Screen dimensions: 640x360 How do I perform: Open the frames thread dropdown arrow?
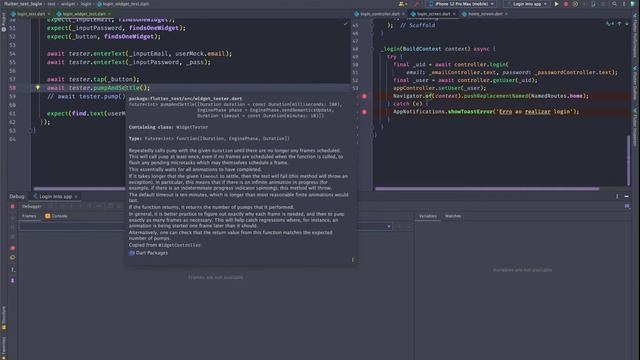pos(389,227)
